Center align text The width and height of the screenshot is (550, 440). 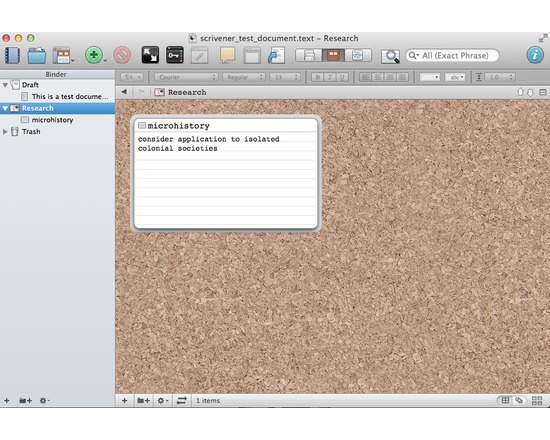pyautogui.click(x=377, y=77)
